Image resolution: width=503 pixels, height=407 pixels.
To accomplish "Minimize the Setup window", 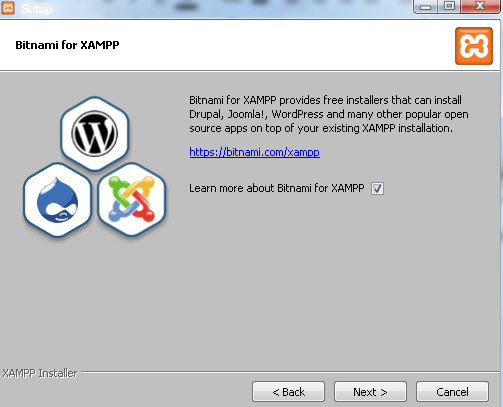I will point(425,6).
